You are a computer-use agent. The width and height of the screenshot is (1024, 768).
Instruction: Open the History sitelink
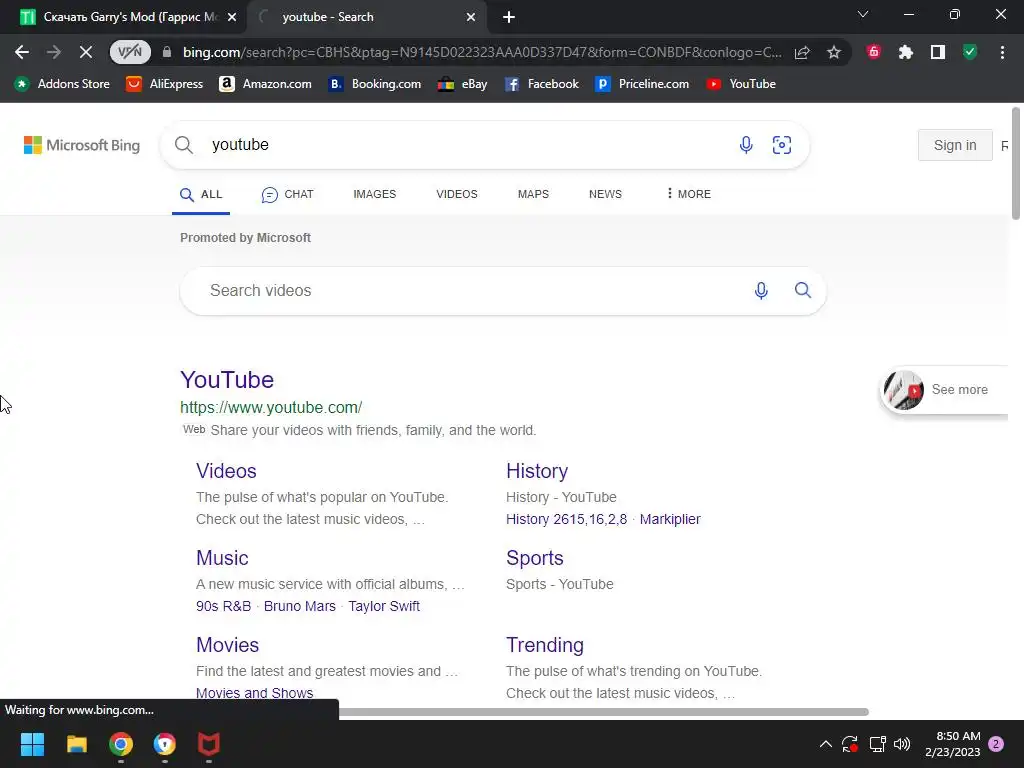[537, 471]
